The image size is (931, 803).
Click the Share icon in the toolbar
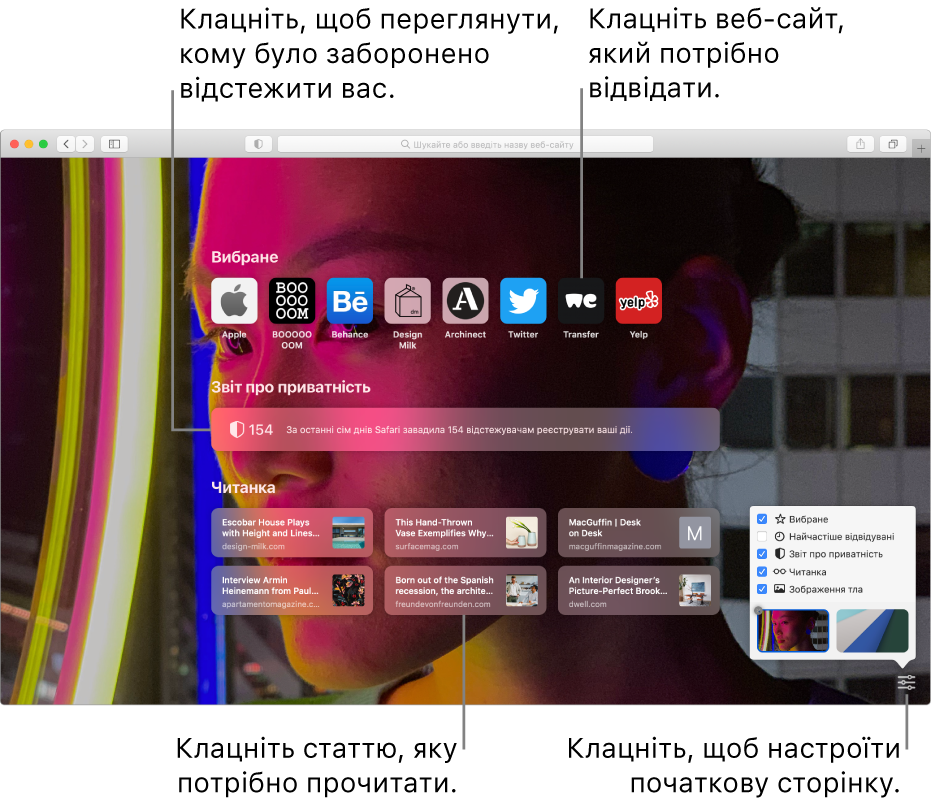tap(861, 143)
